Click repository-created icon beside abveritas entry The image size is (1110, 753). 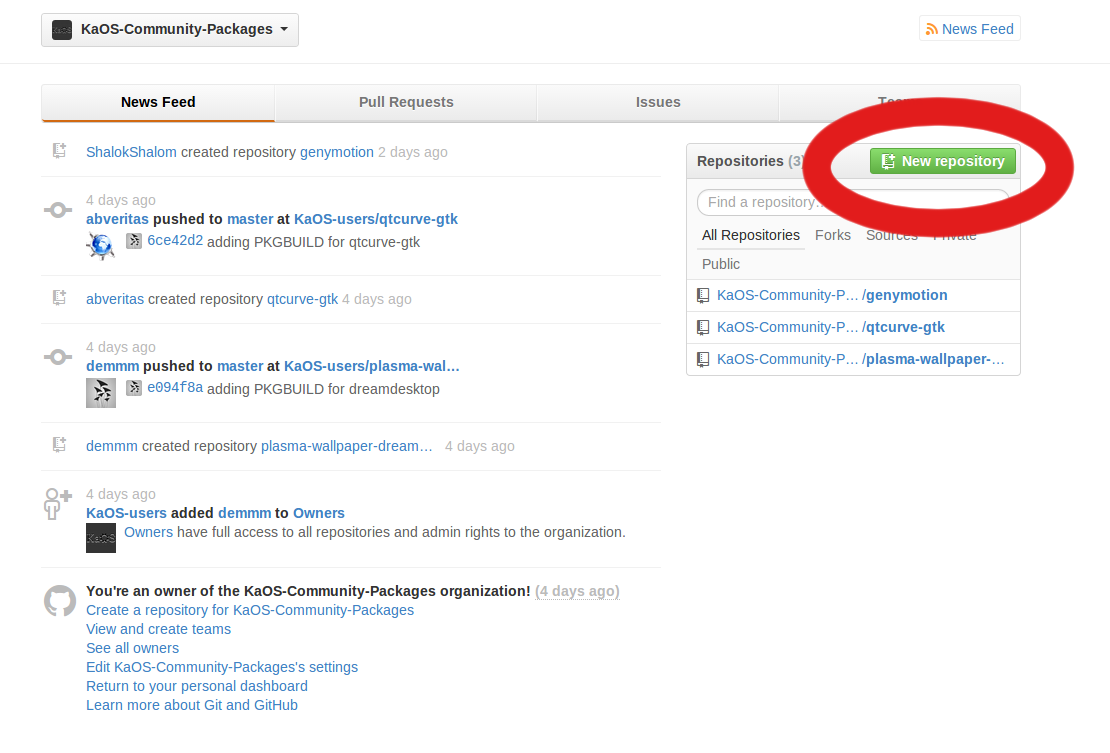point(59,297)
